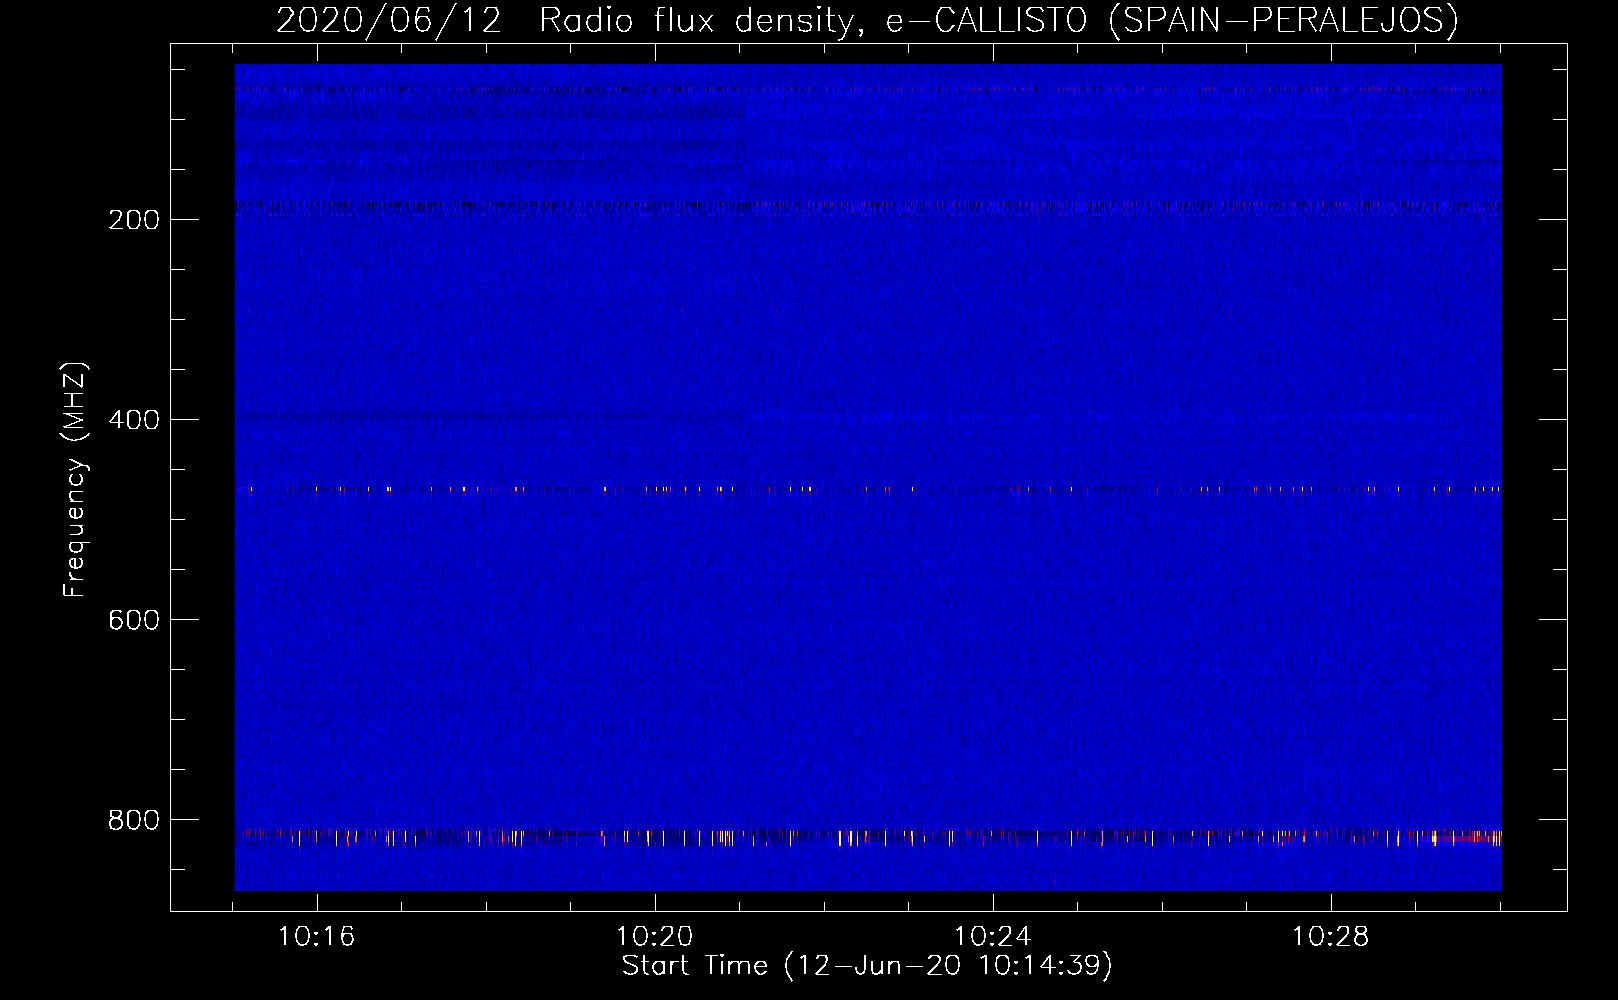Select the date '2020/06/12' in the title
This screenshot has width=1618, height=1000.
click(x=389, y=20)
